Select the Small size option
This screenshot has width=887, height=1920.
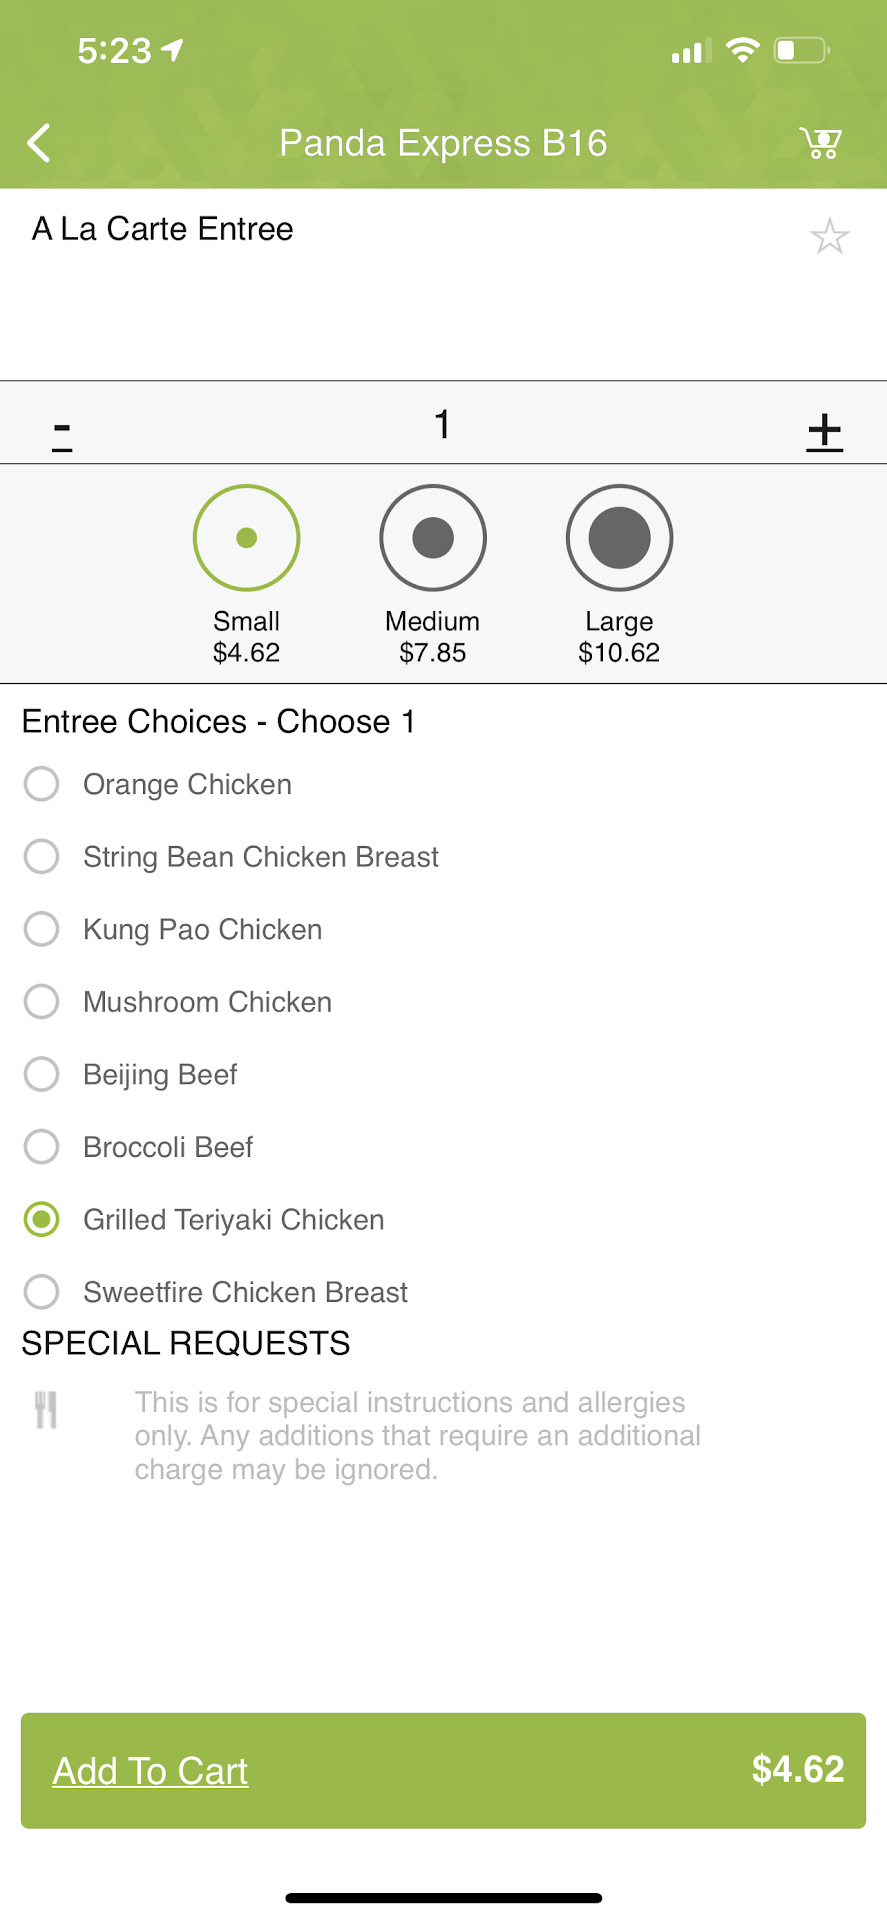[x=246, y=538]
